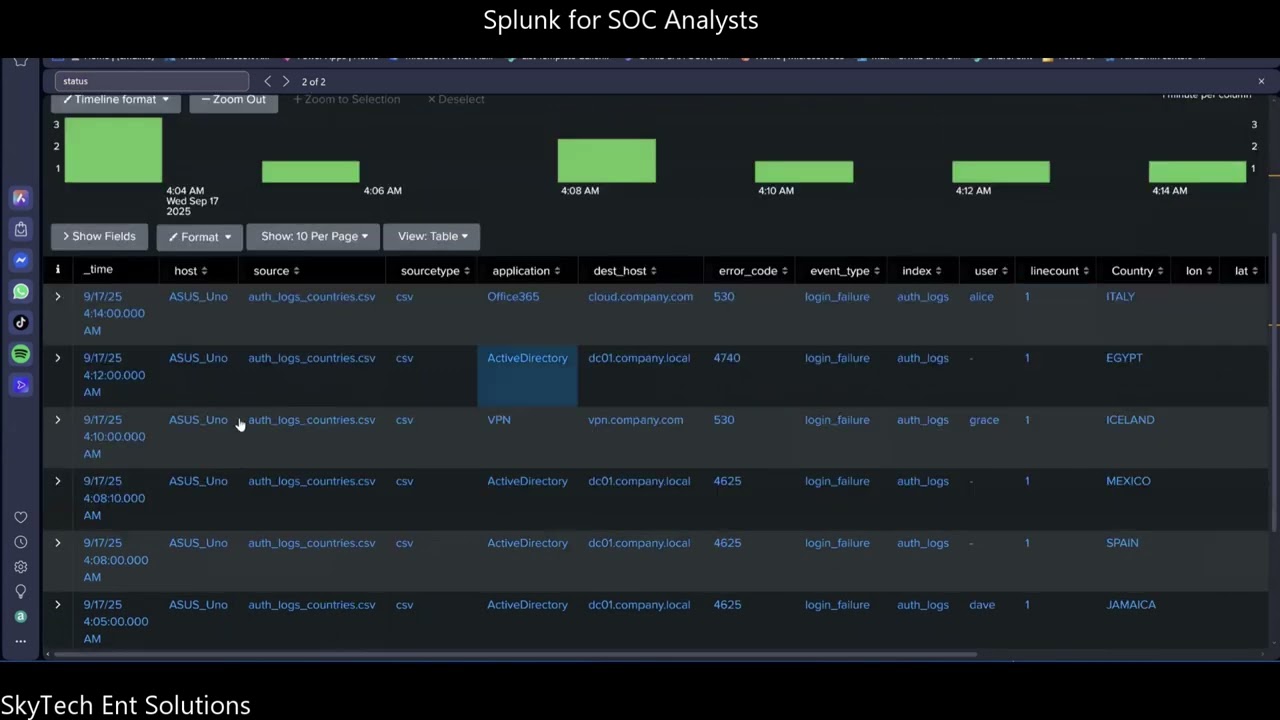Click the JAMAICA country value
This screenshot has width=1280, height=720.
point(1131,605)
